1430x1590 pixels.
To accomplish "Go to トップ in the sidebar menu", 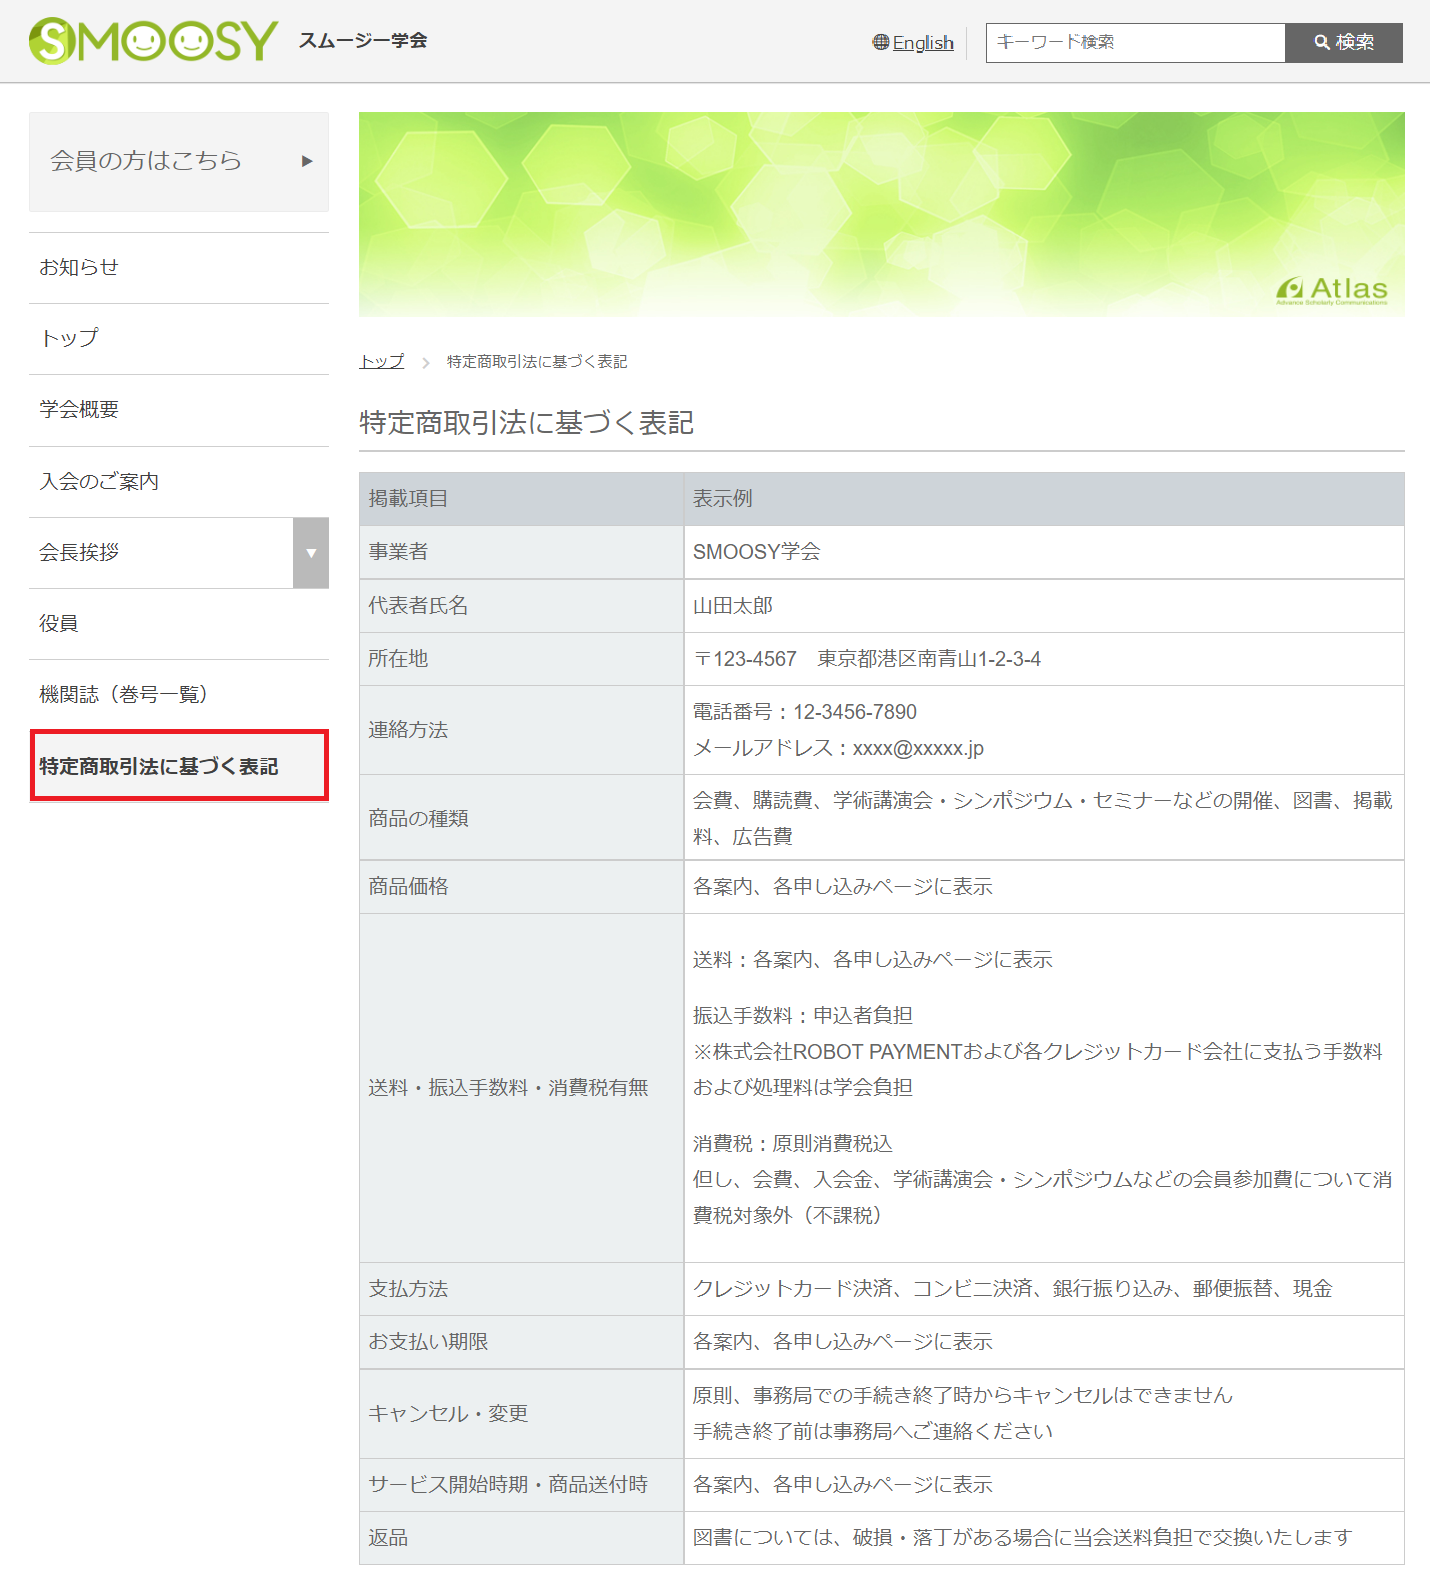I will (x=69, y=338).
